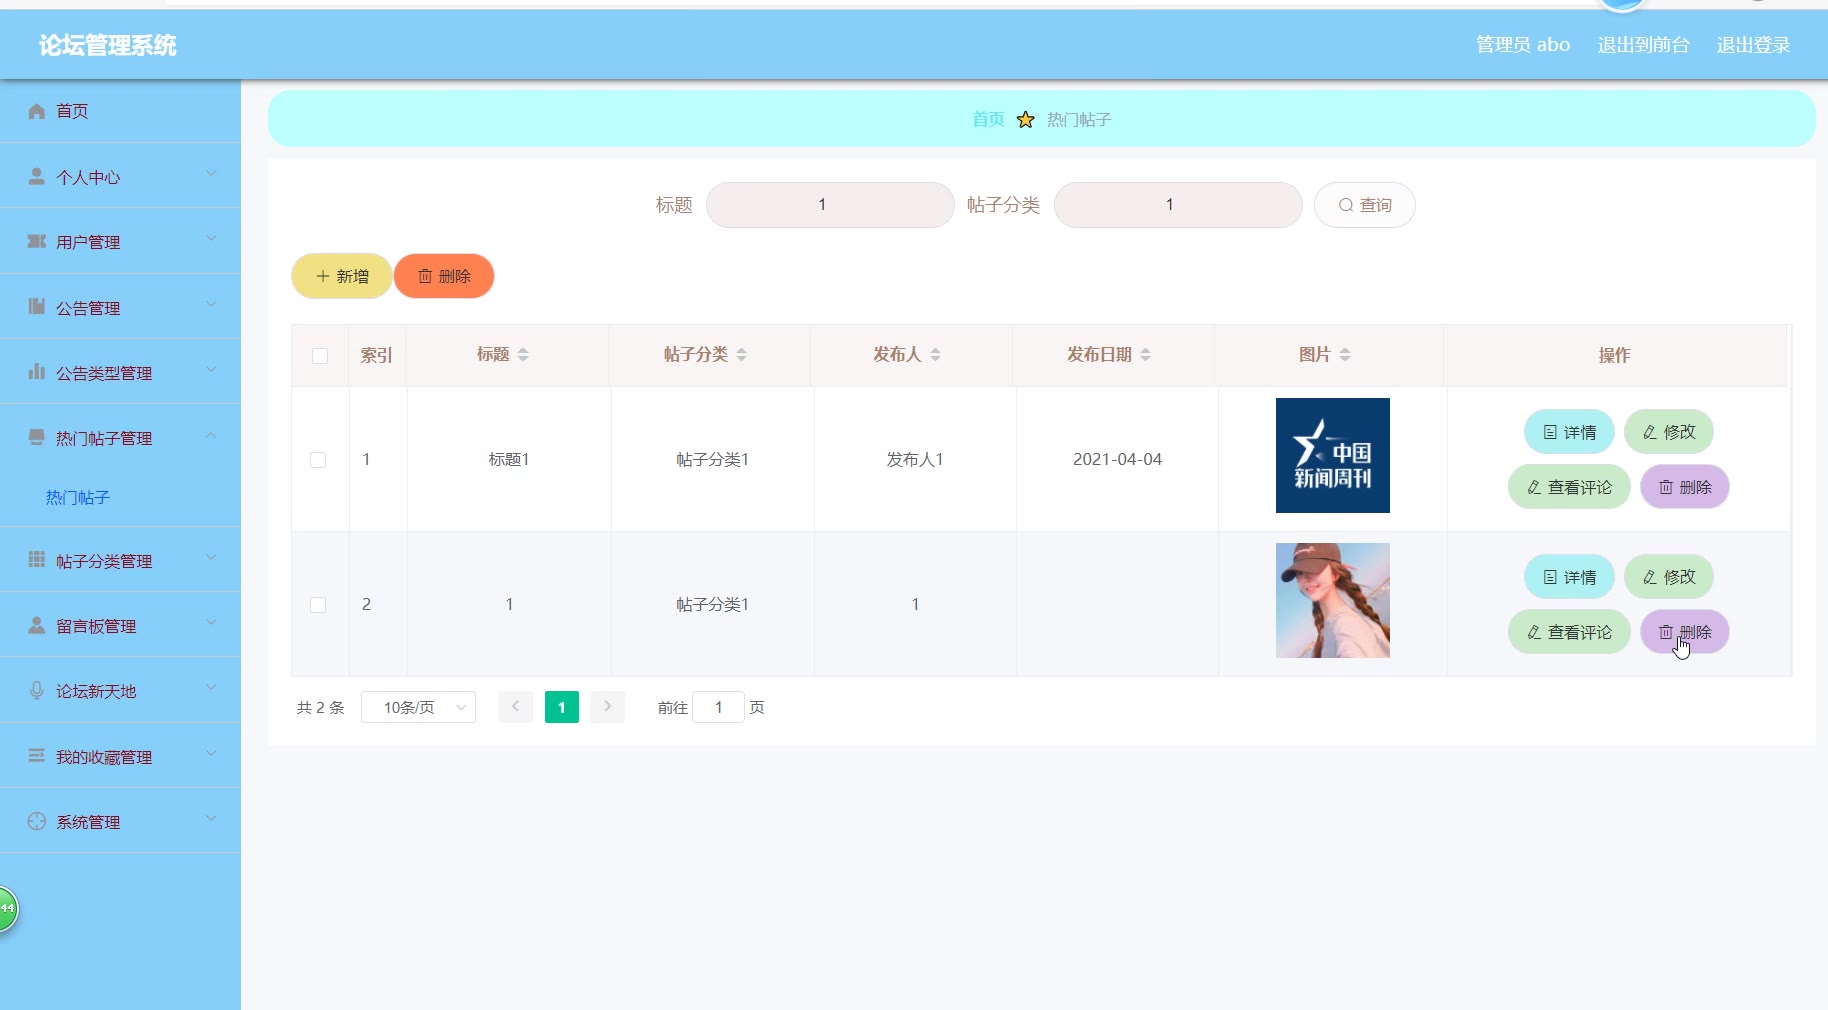Sort the table by 标题 column
This screenshot has height=1010, width=1828.
[523, 355]
